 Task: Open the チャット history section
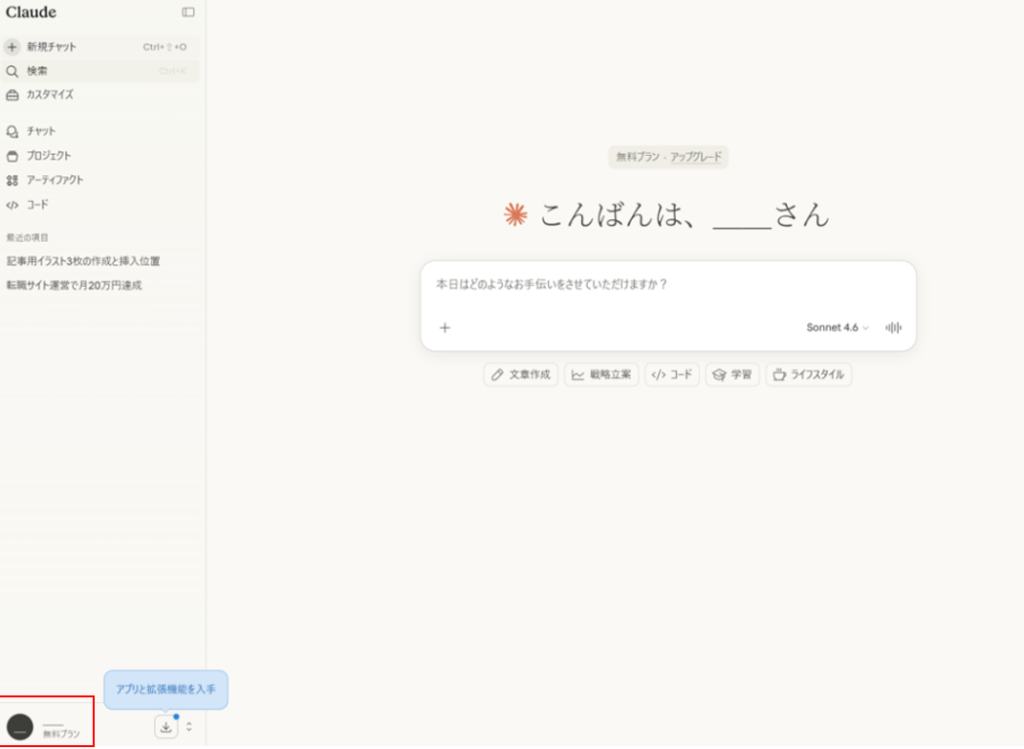pos(42,130)
